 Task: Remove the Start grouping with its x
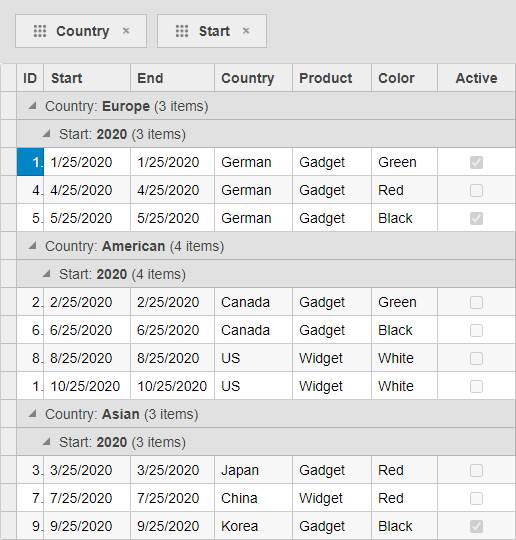(246, 31)
